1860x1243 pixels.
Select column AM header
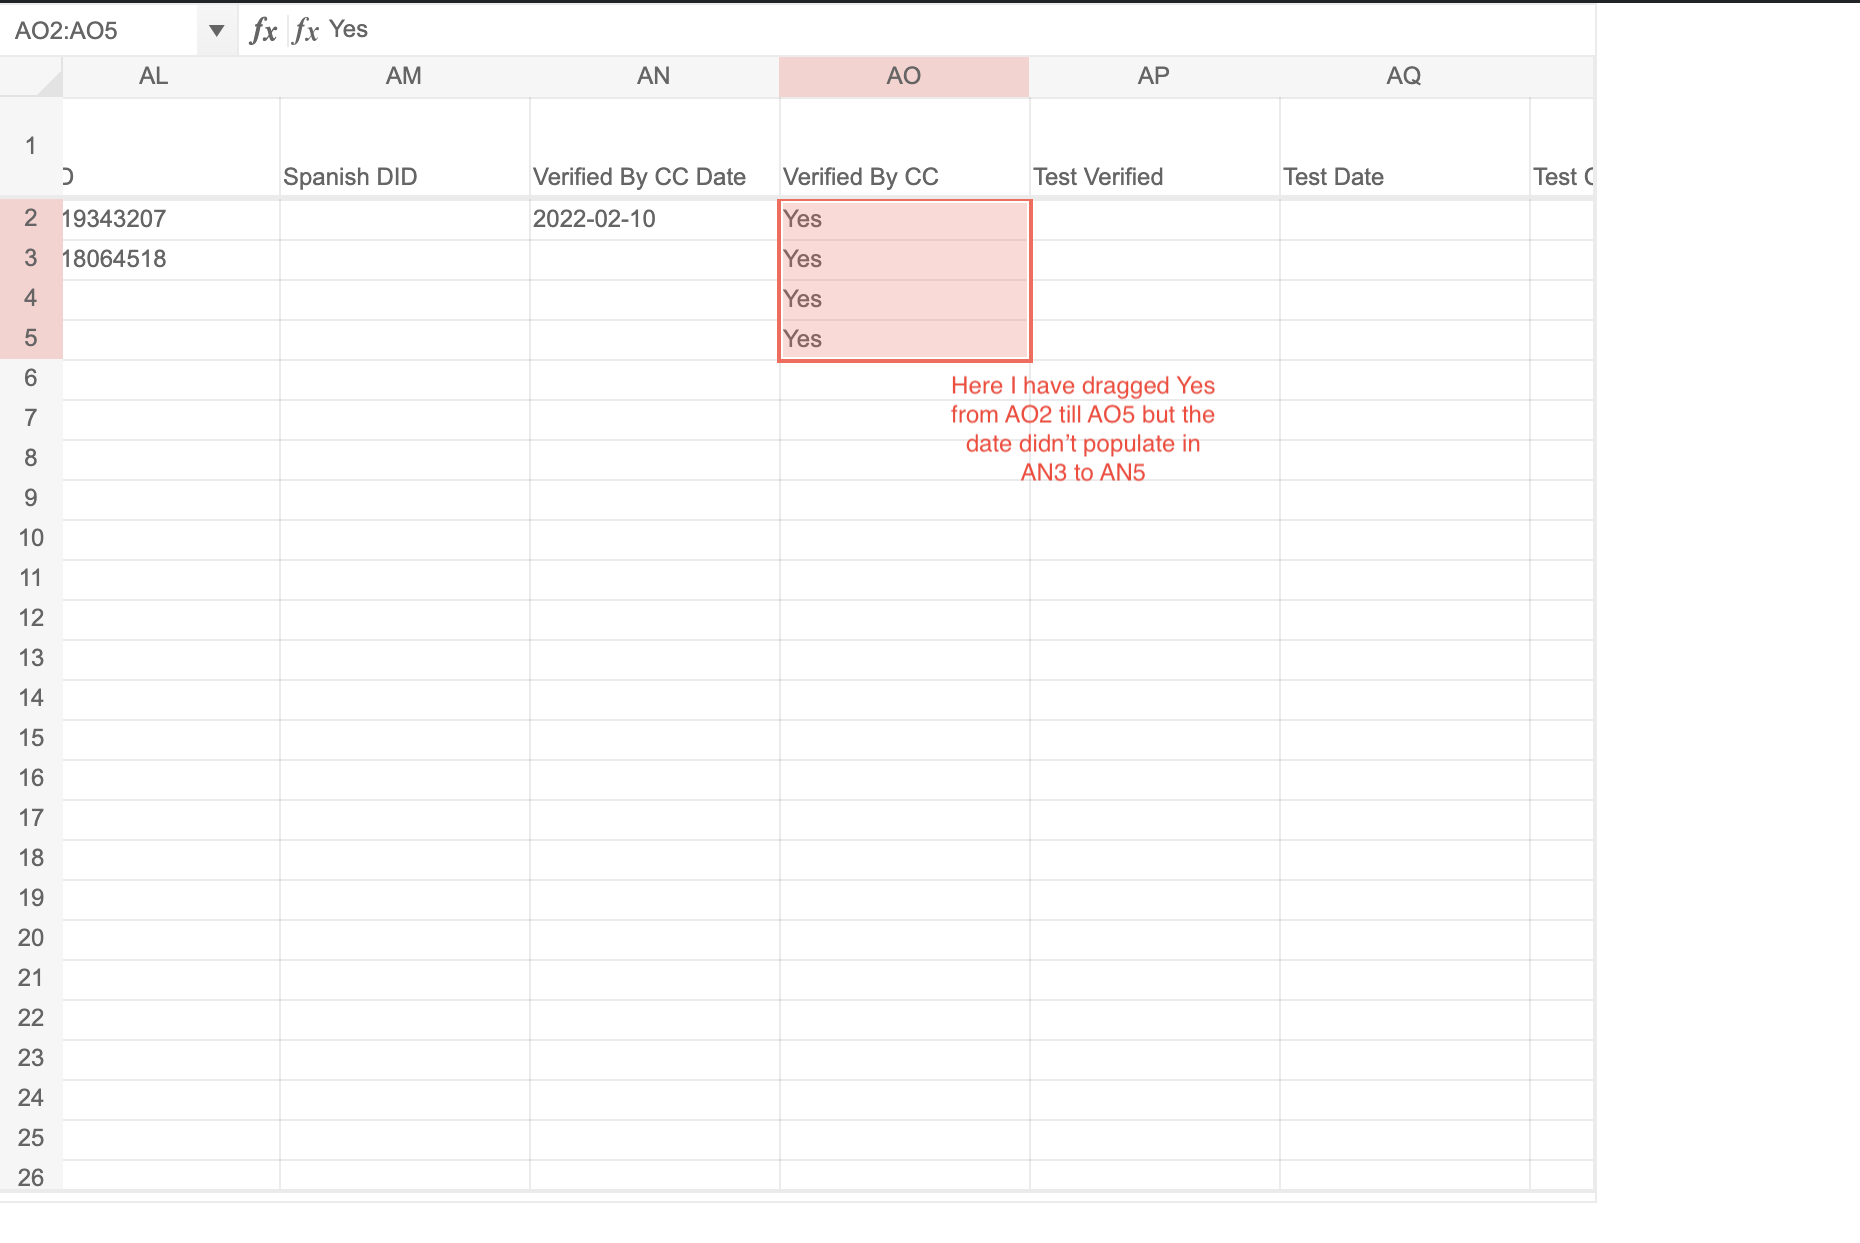pyautogui.click(x=404, y=76)
